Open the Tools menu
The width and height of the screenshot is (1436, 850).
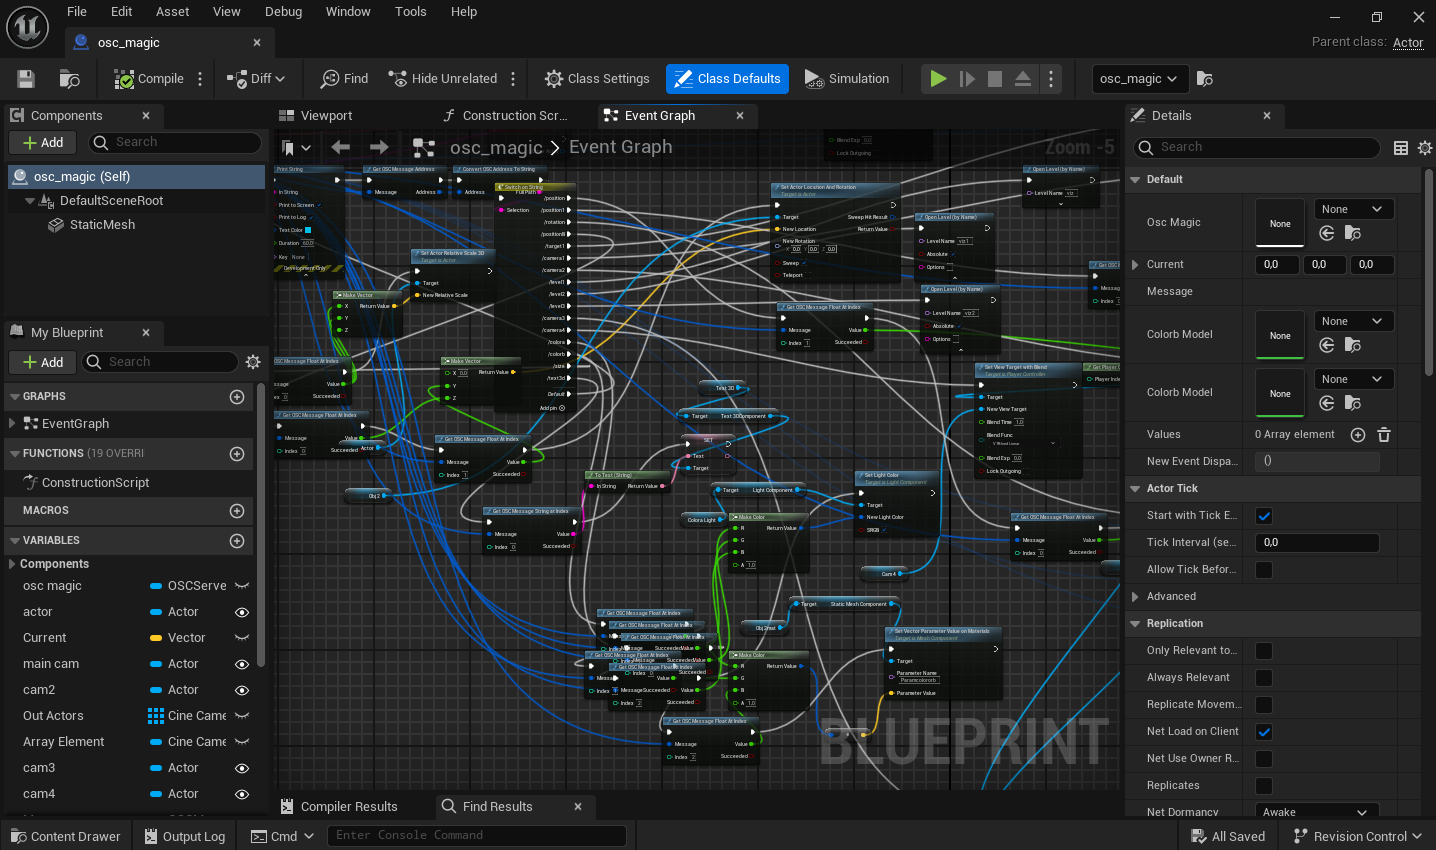tap(411, 12)
